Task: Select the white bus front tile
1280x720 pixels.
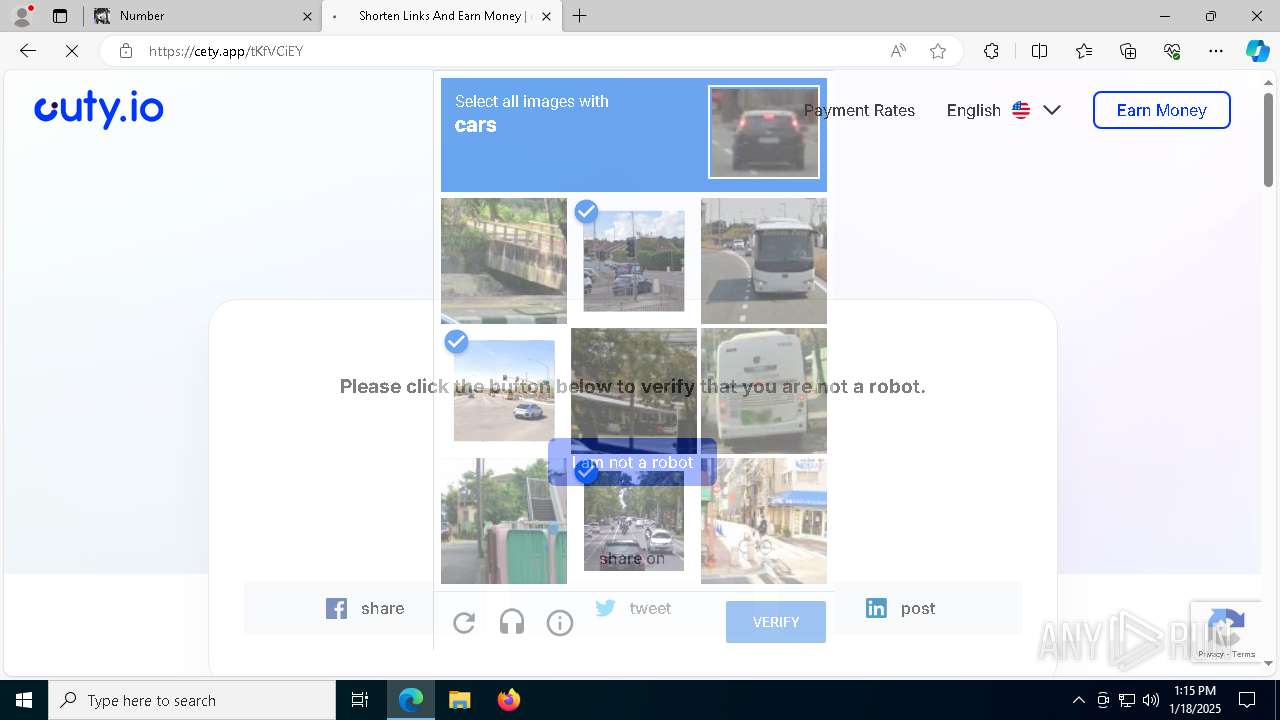Action: tap(764, 261)
